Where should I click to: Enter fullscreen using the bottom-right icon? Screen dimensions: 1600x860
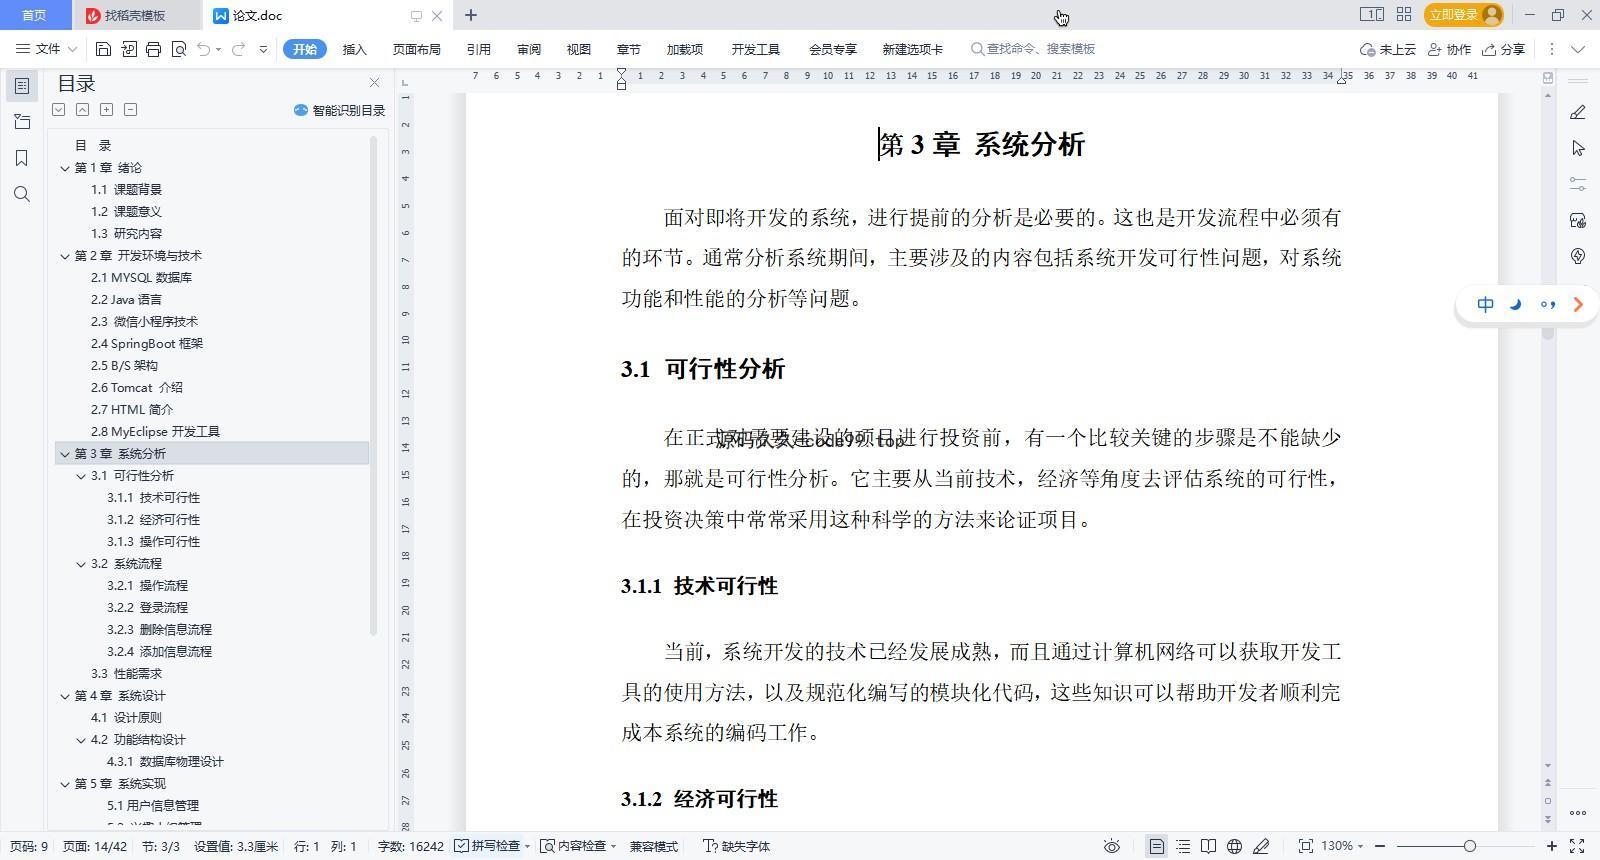[1577, 846]
